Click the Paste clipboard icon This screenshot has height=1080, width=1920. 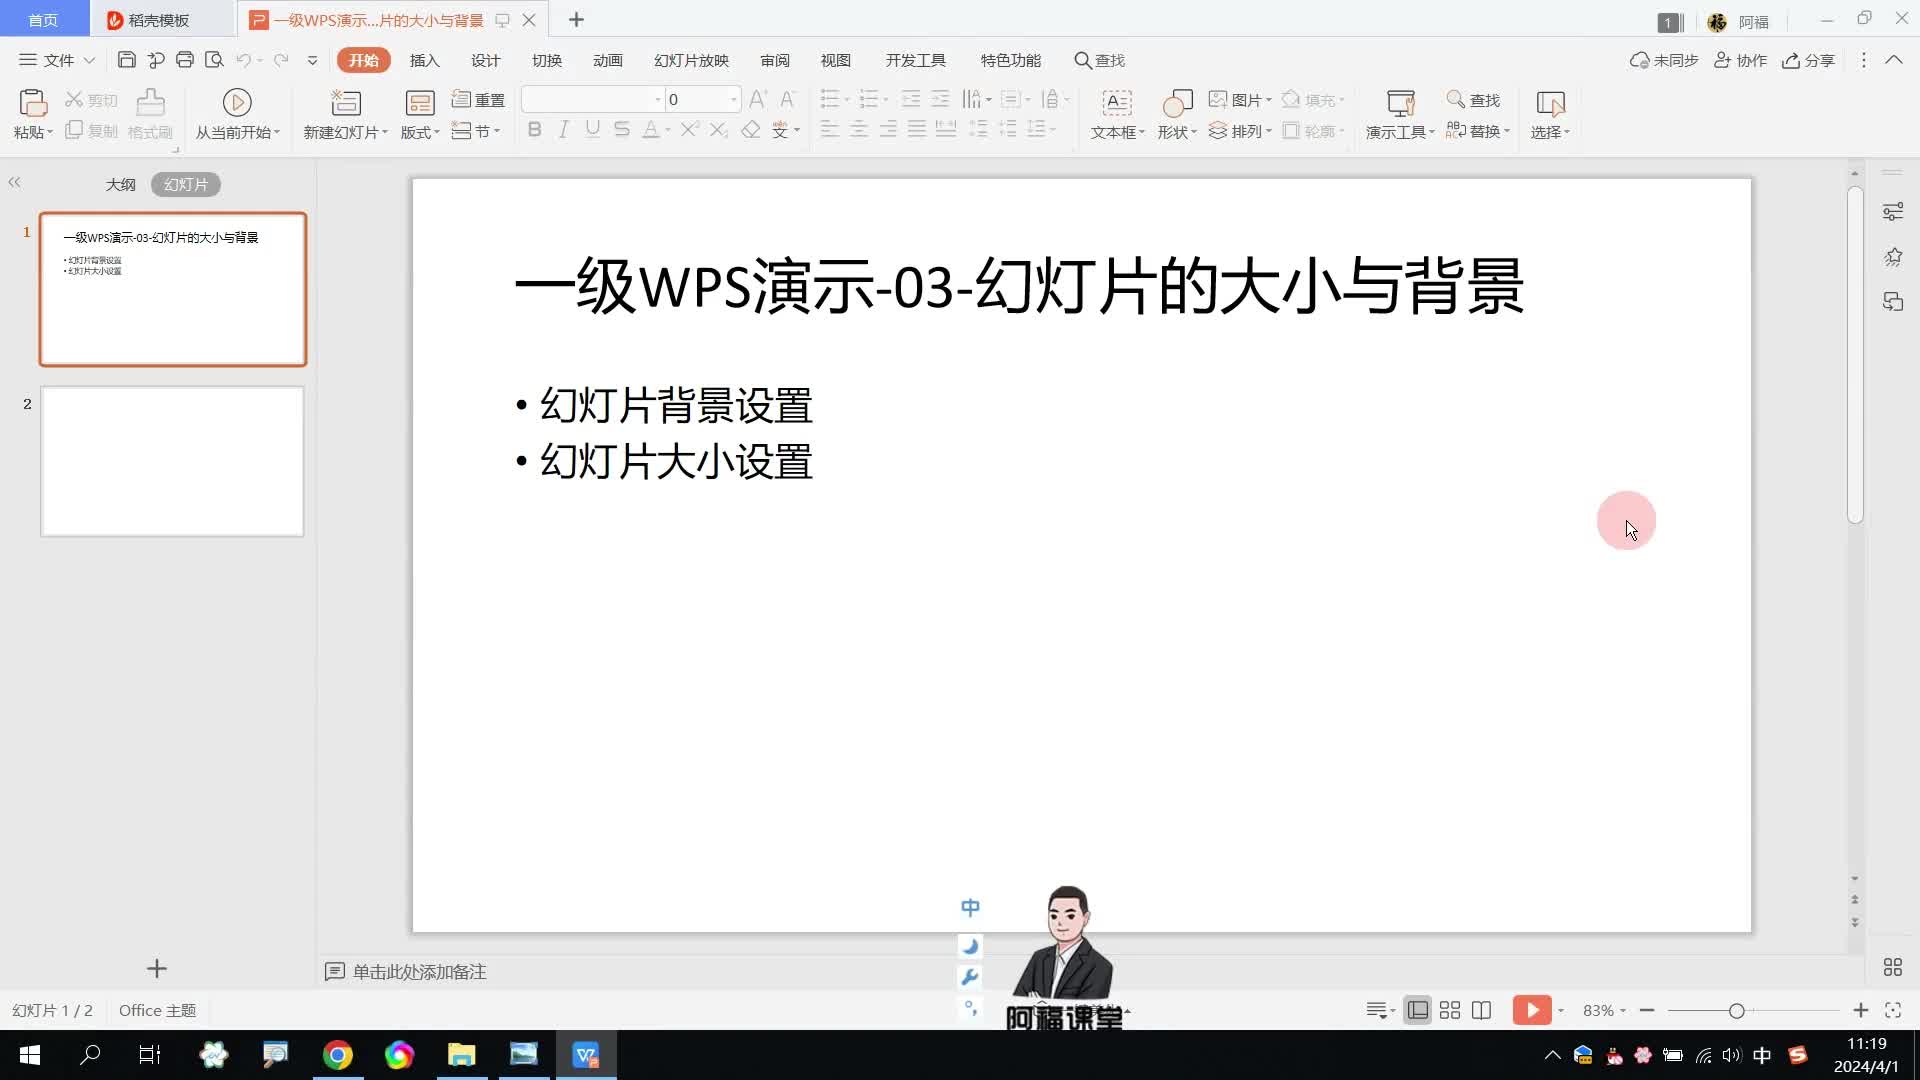(32, 103)
